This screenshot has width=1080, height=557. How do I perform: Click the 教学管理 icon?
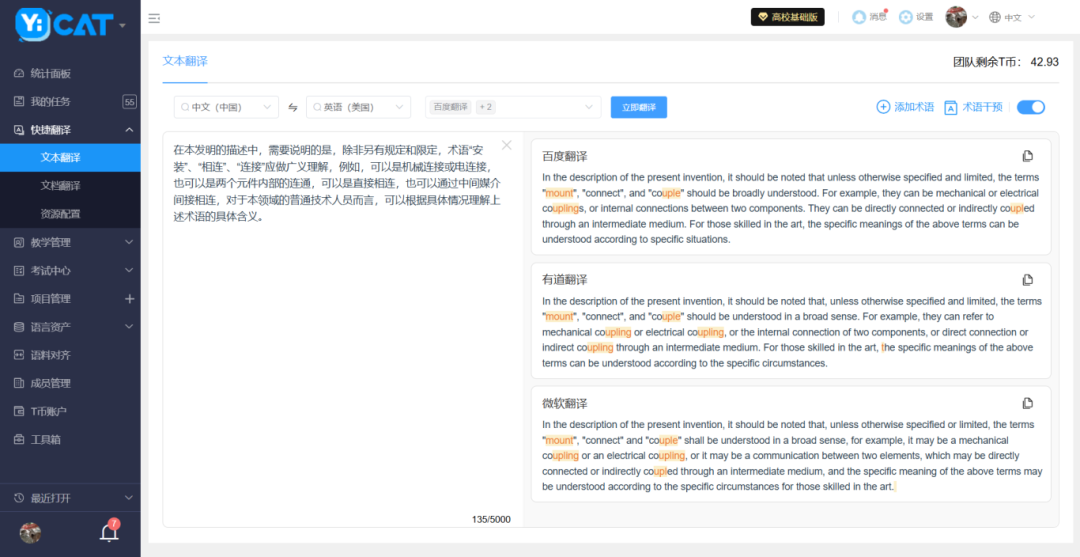pyautogui.click(x=19, y=242)
